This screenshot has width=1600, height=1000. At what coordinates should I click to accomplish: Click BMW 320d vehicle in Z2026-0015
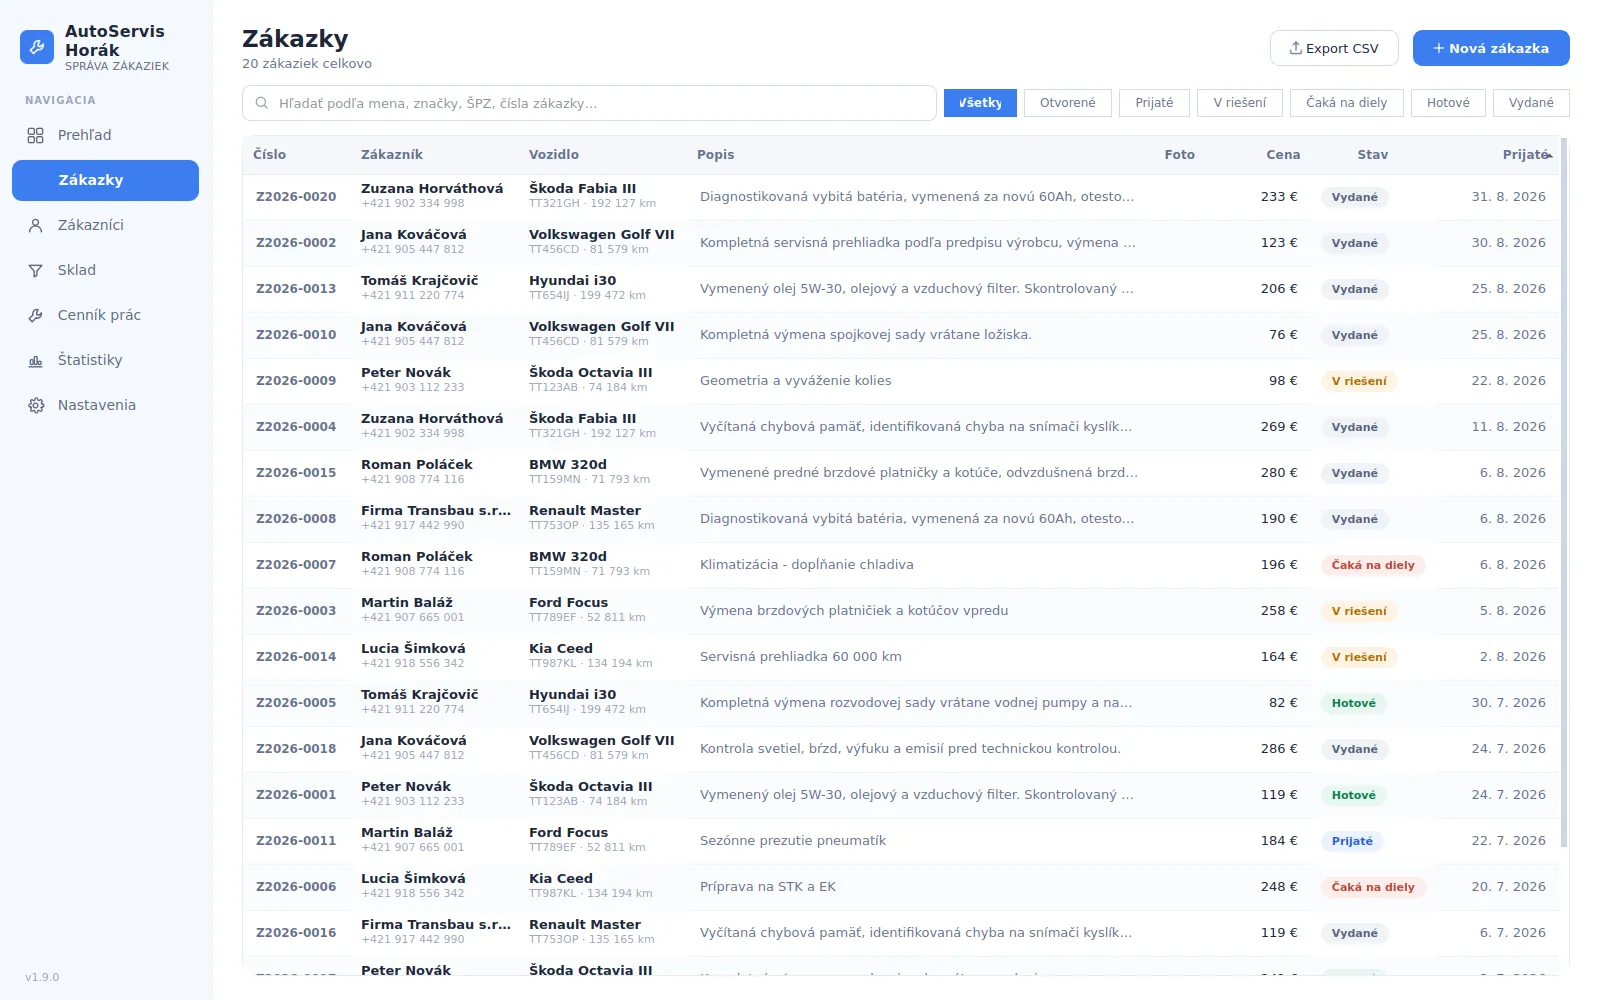[568, 464]
